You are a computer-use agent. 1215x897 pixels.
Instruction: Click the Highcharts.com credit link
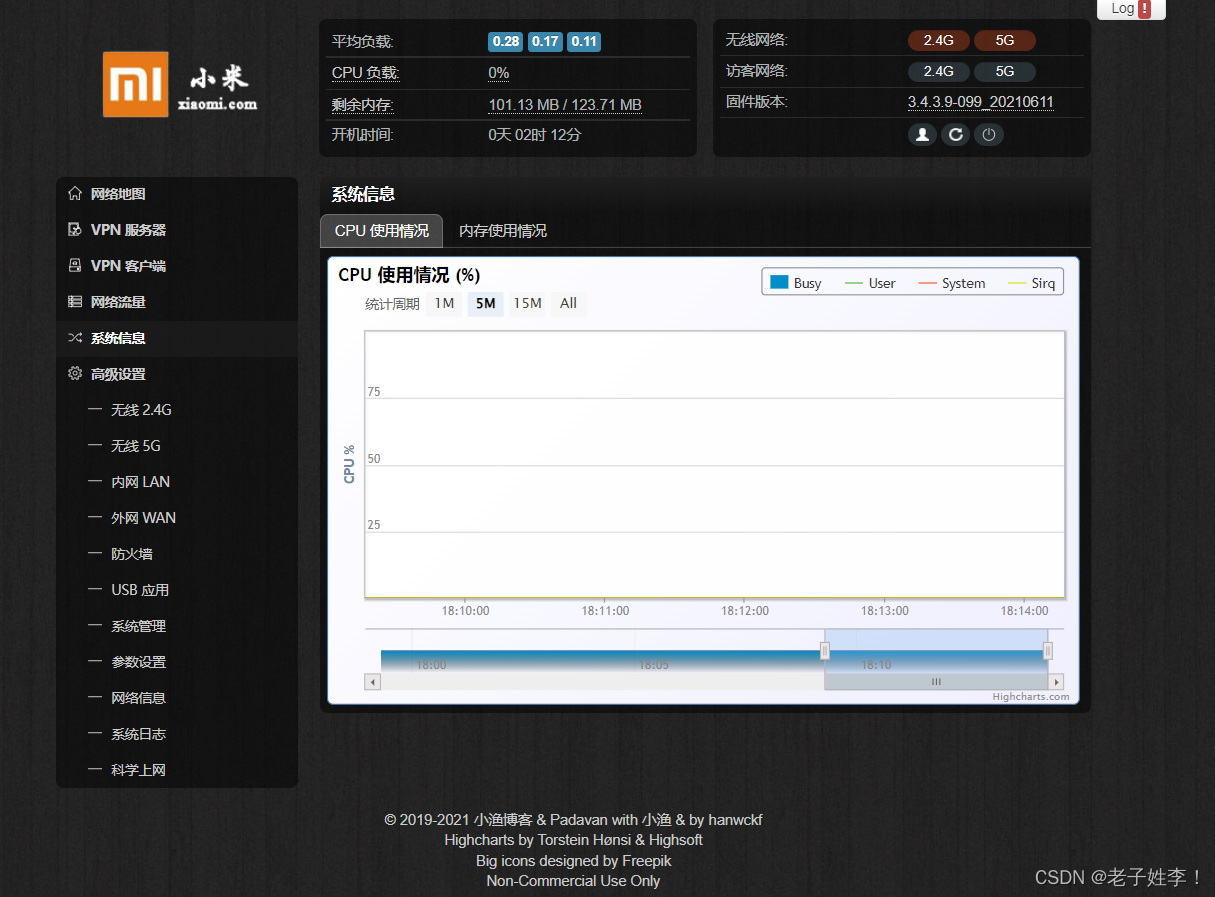pyautogui.click(x=1031, y=697)
